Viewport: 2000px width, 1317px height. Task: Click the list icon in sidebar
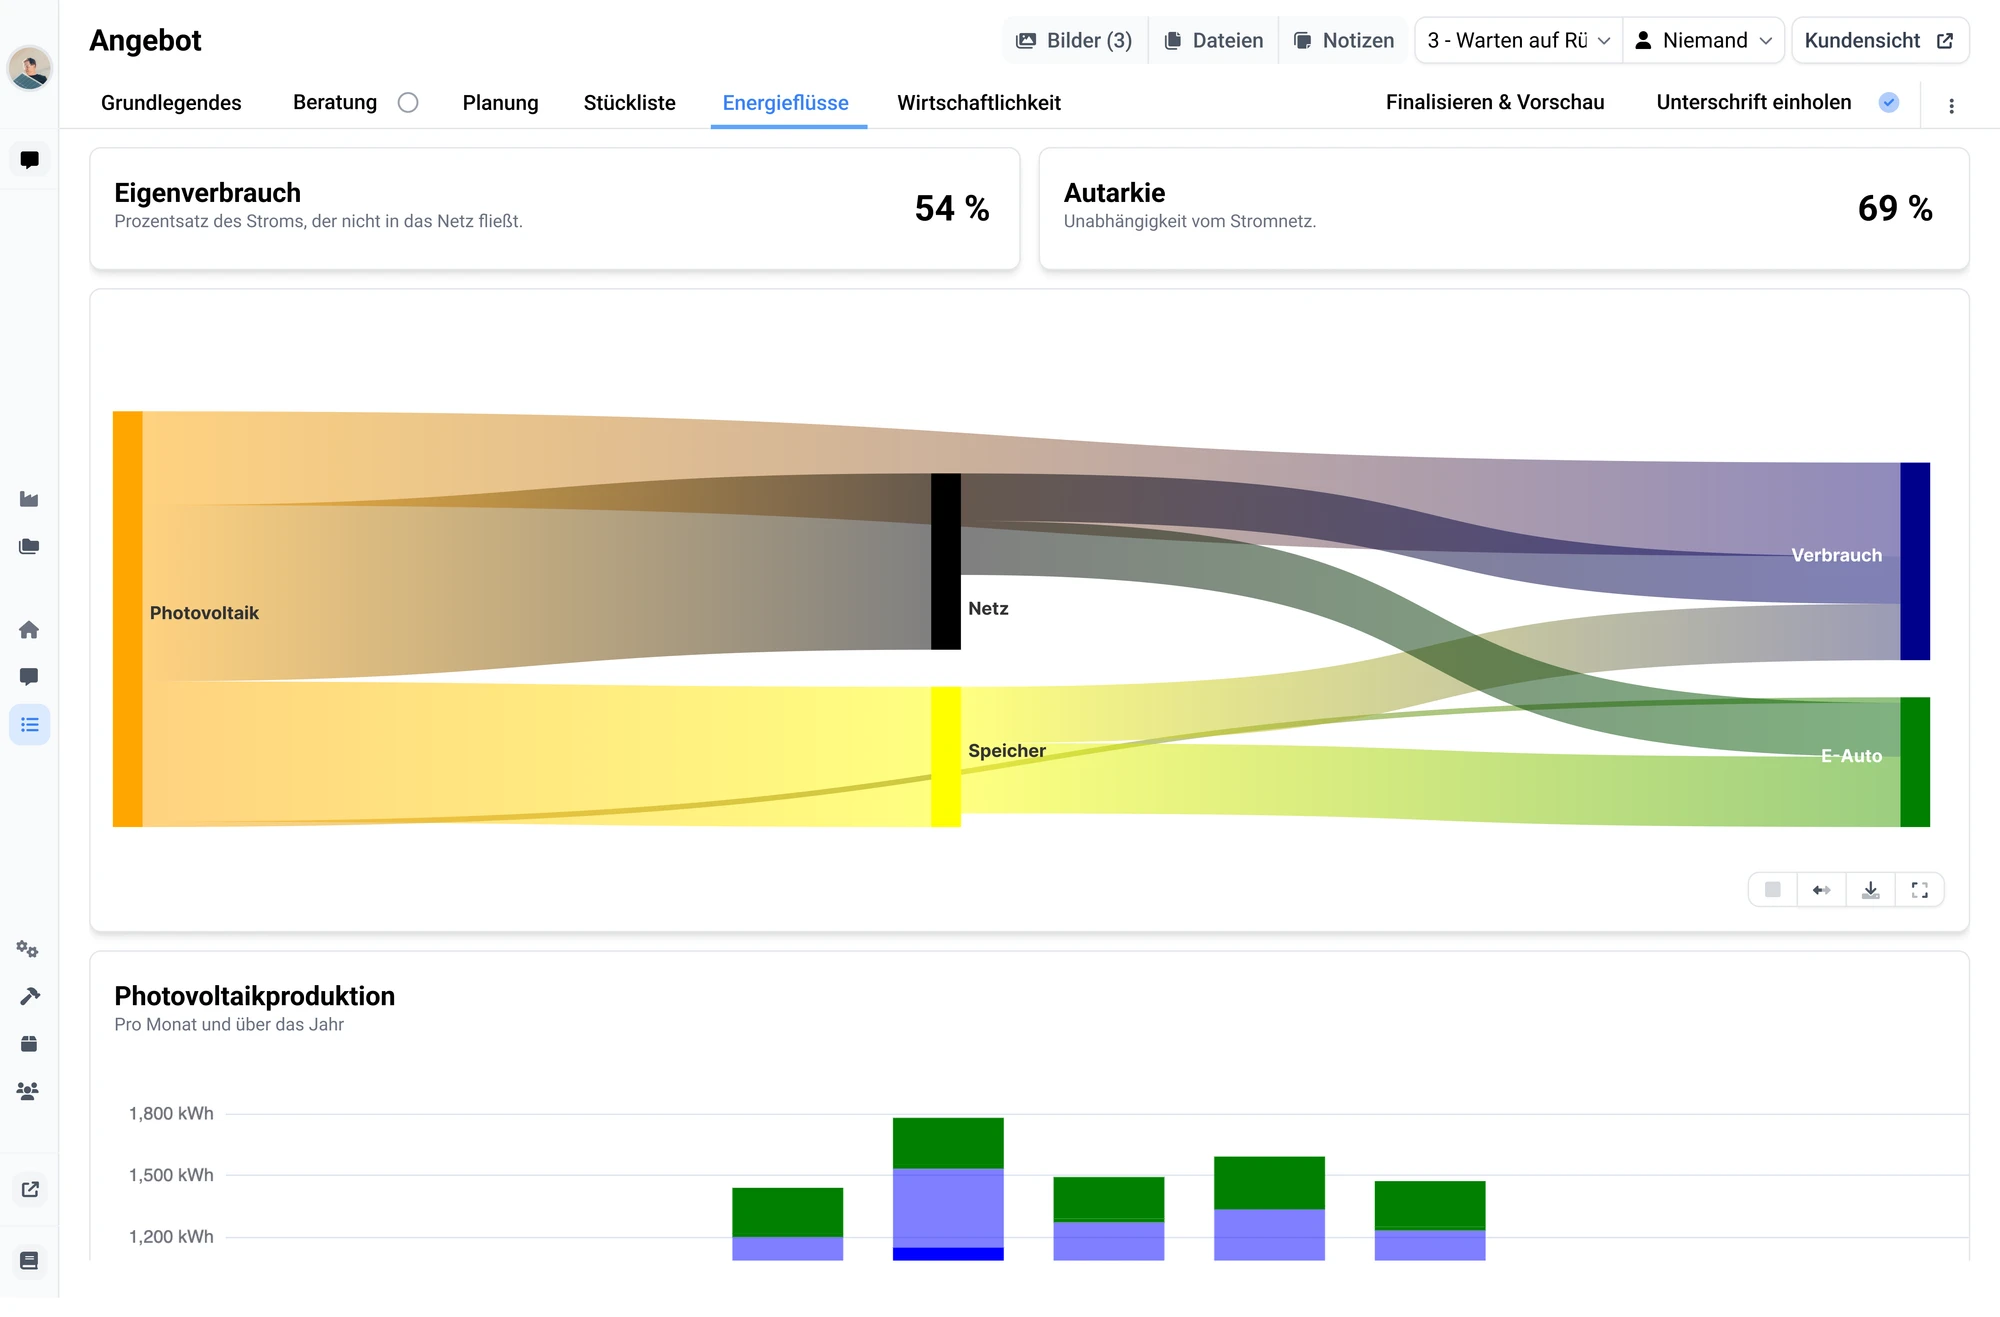29,724
